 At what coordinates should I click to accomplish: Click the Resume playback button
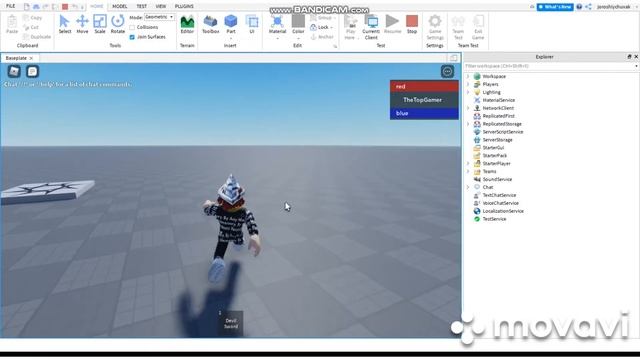pos(392,24)
